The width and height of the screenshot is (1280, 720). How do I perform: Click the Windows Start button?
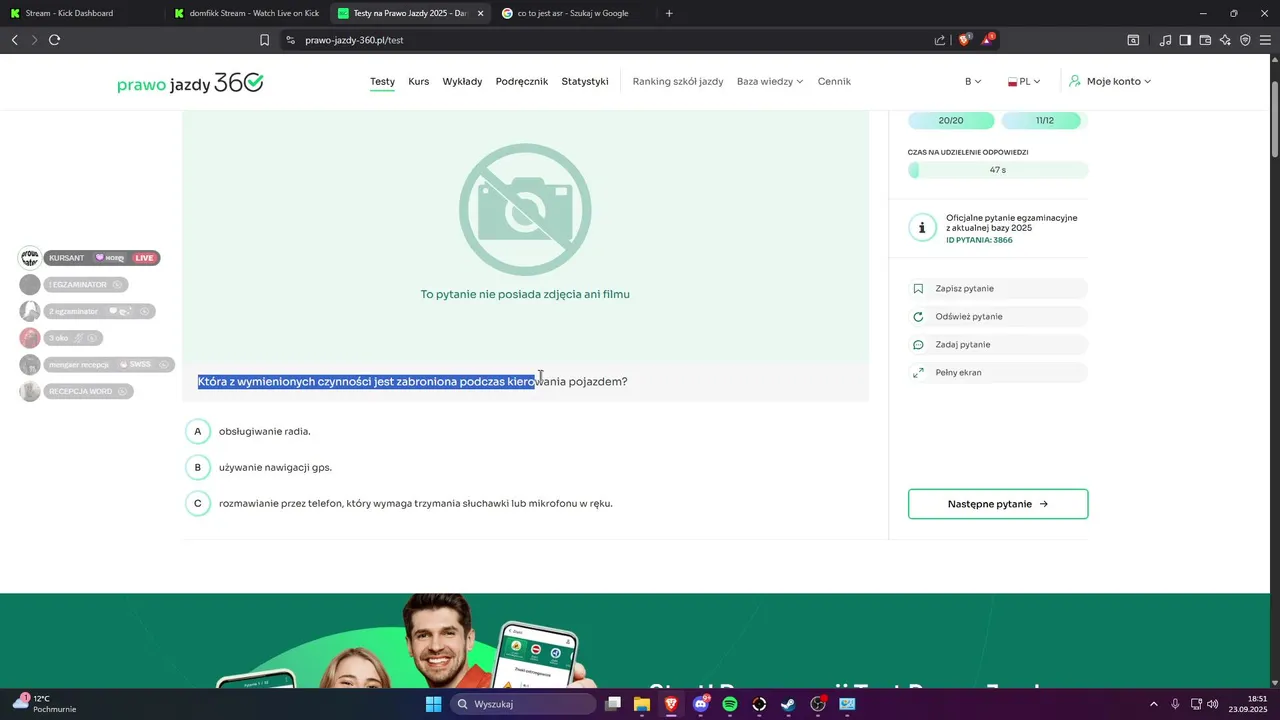433,704
